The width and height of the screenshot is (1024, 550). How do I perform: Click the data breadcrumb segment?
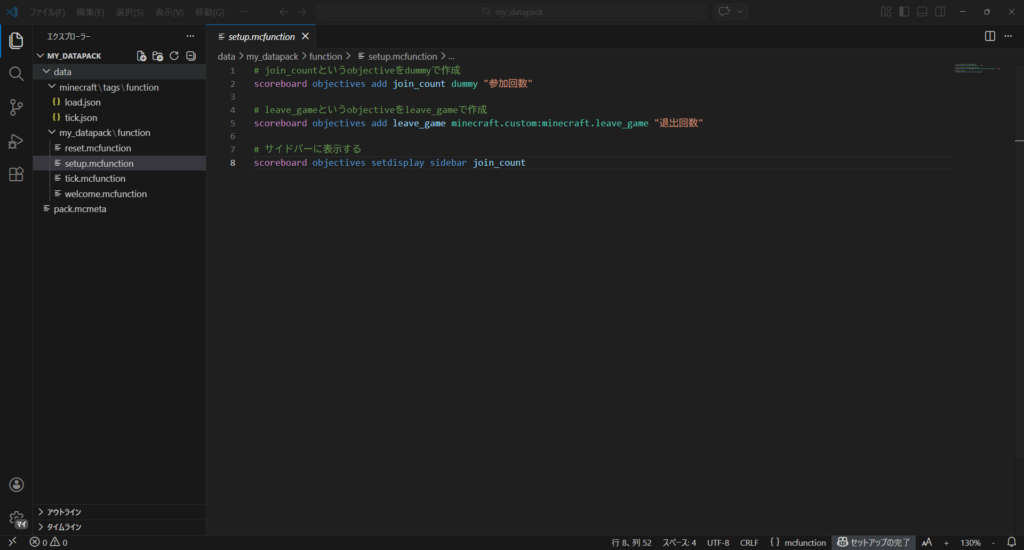226,57
